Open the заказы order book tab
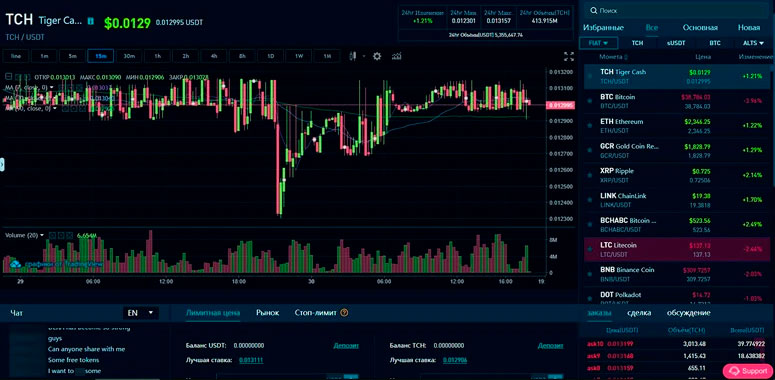Viewport: 775px width, 380px height. click(x=599, y=313)
